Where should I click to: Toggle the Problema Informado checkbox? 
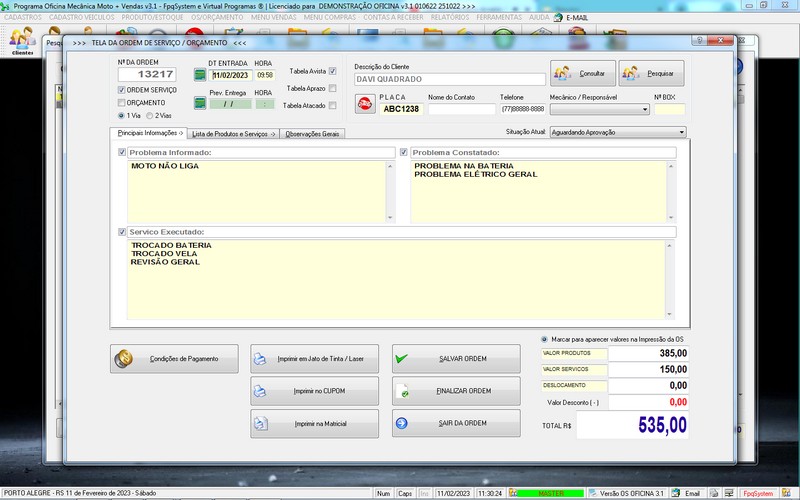122,152
